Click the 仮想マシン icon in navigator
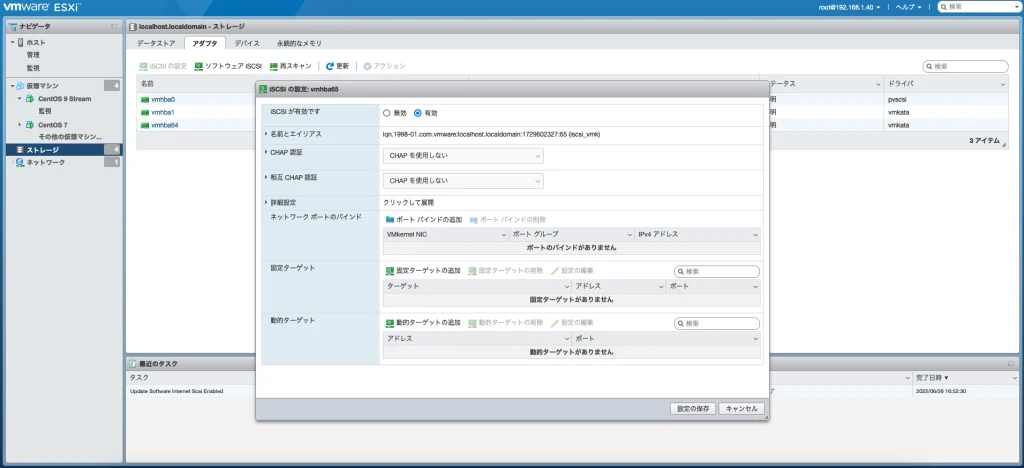Image resolution: width=1024 pixels, height=468 pixels. 21,86
